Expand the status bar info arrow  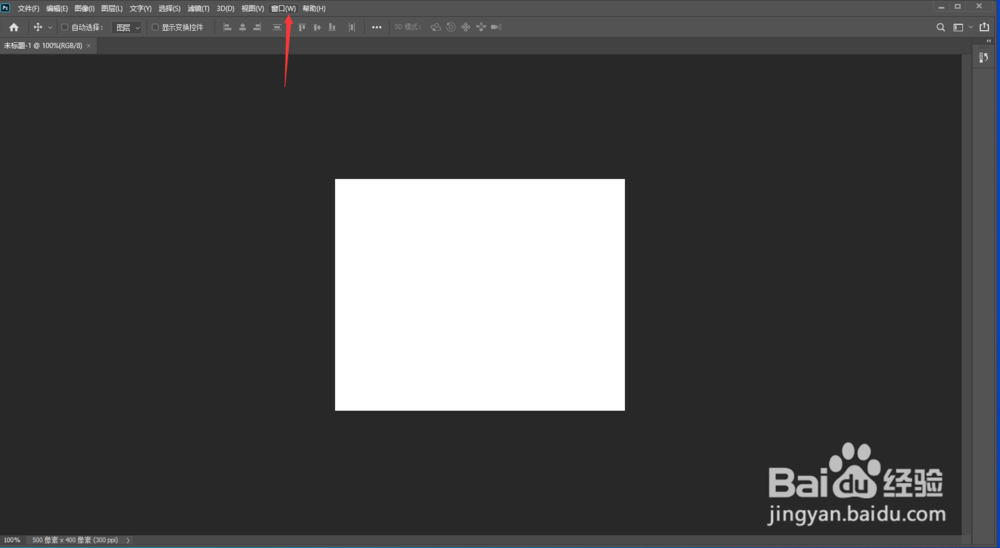tap(128, 540)
